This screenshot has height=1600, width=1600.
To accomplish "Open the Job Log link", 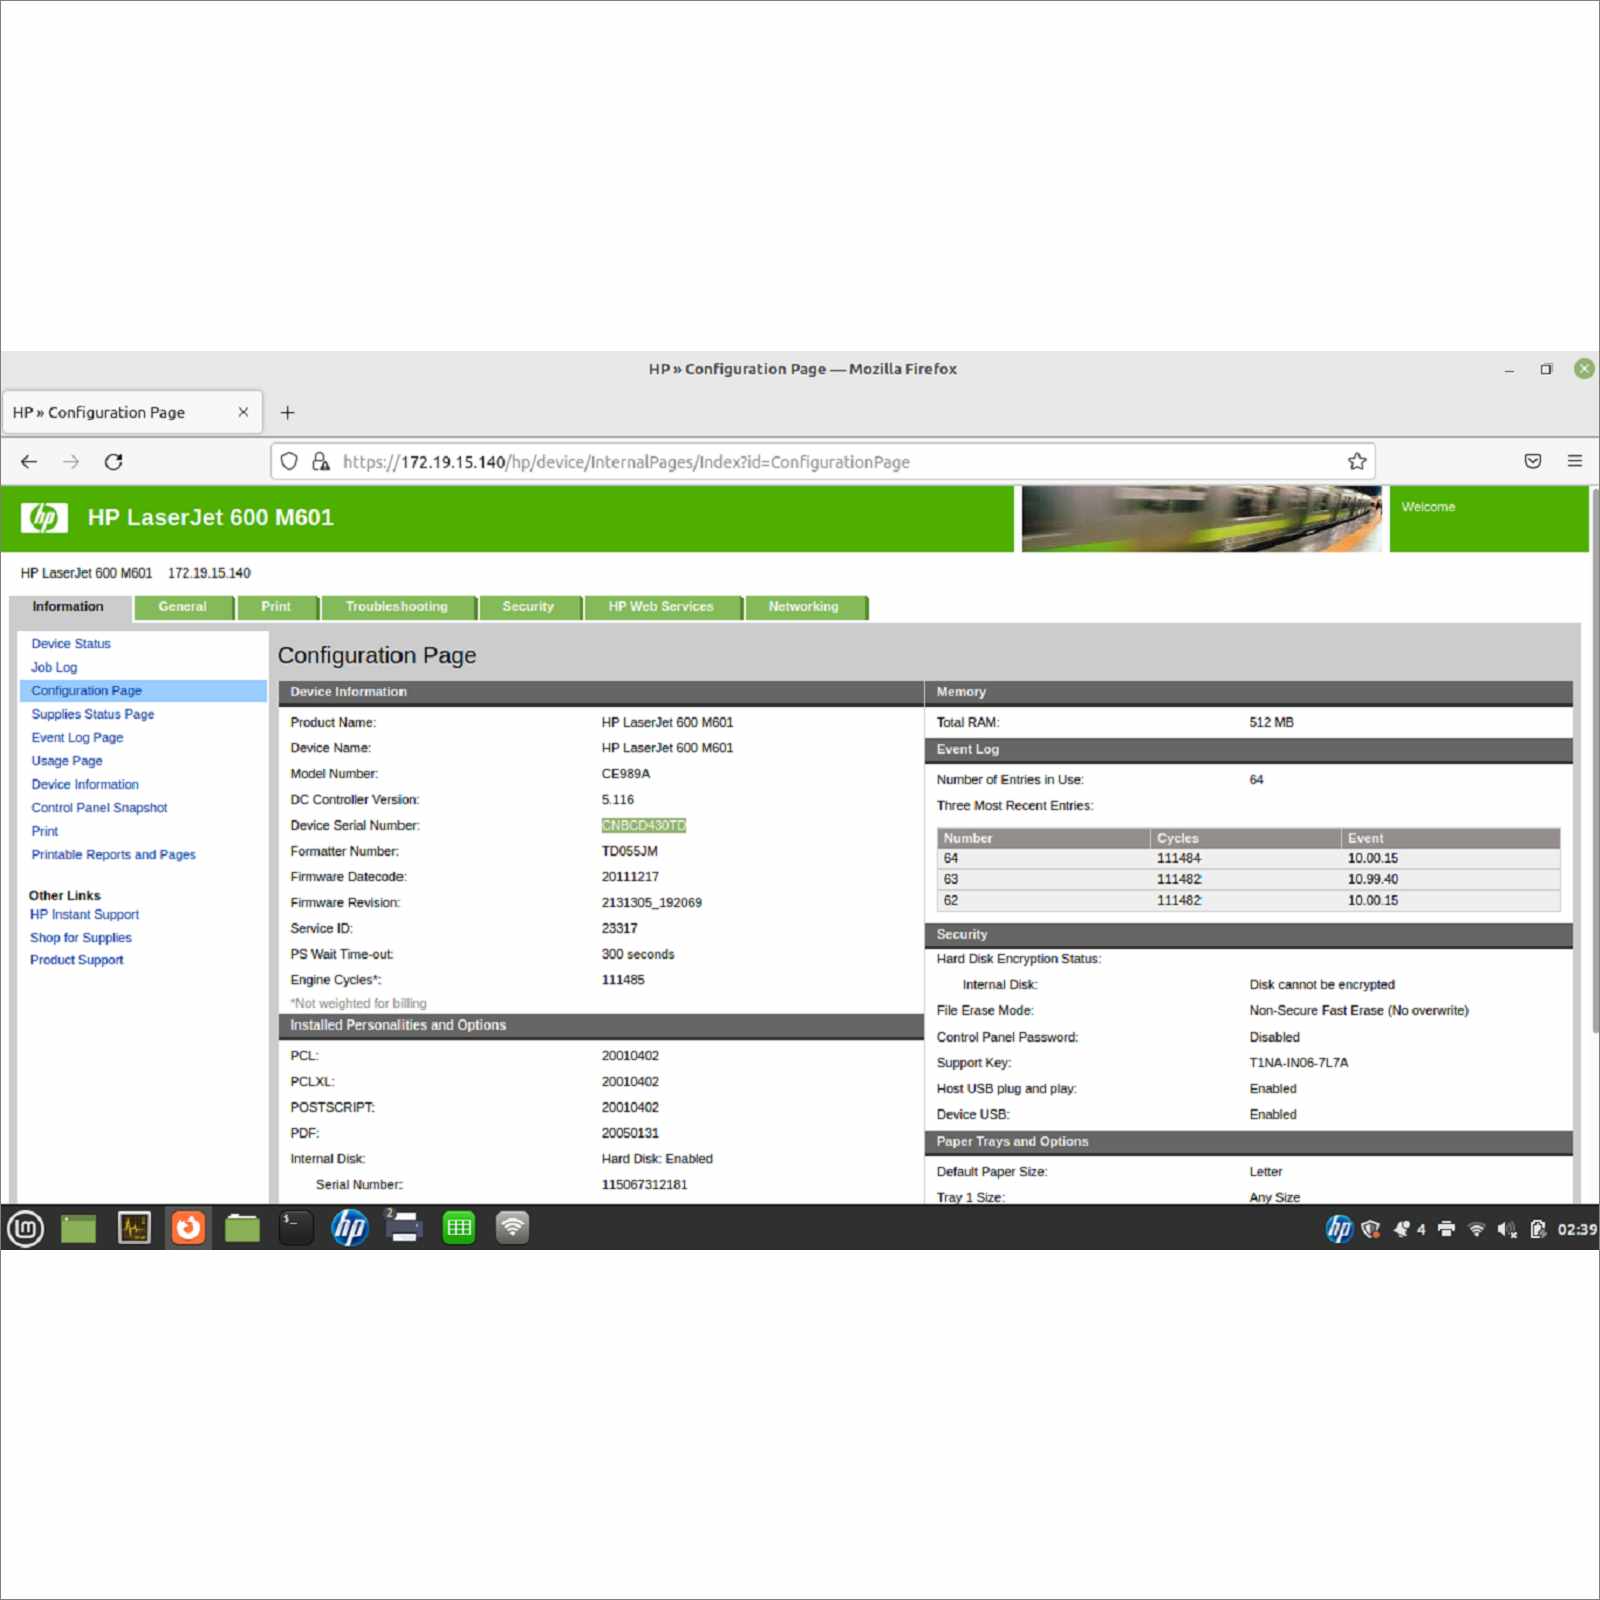I will pyautogui.click(x=54, y=667).
